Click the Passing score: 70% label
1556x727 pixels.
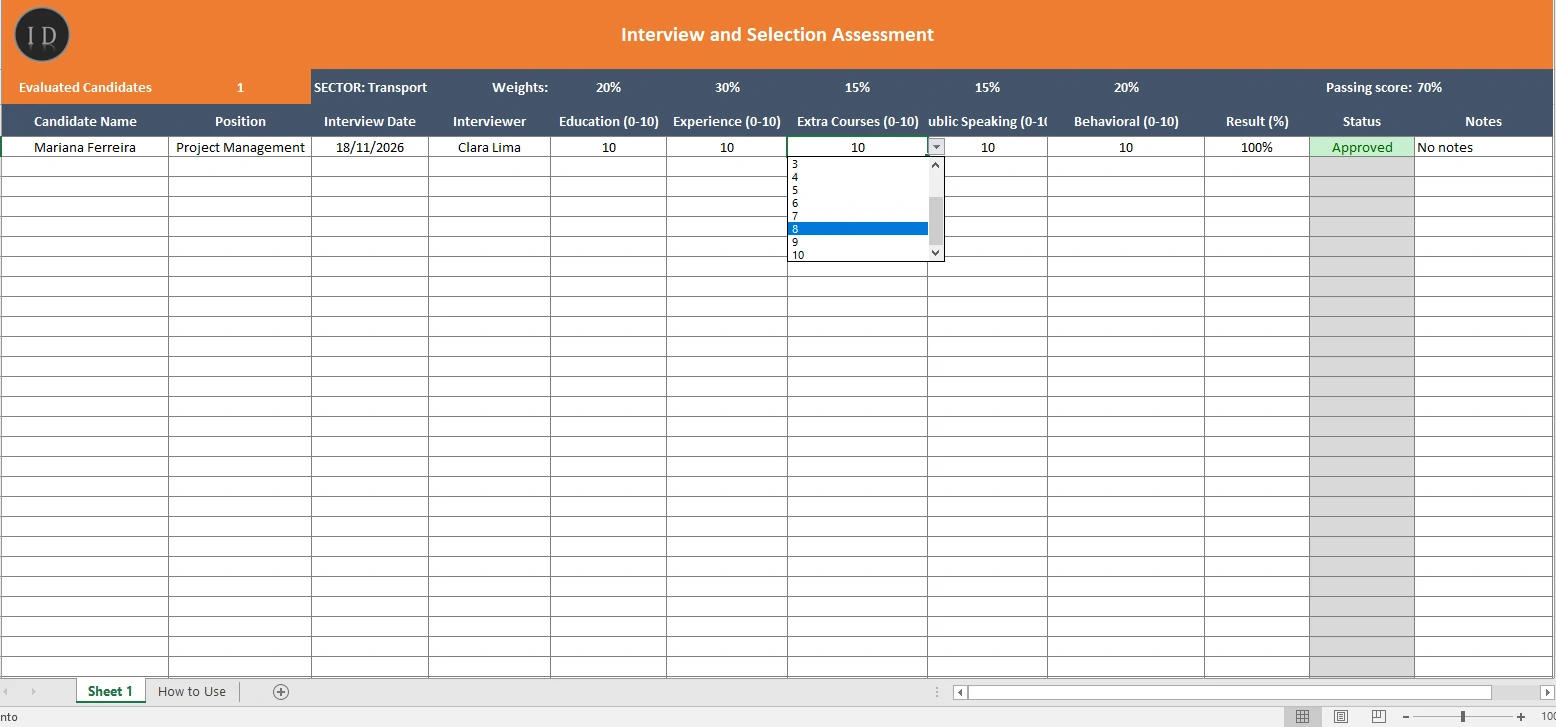pyautogui.click(x=1384, y=87)
